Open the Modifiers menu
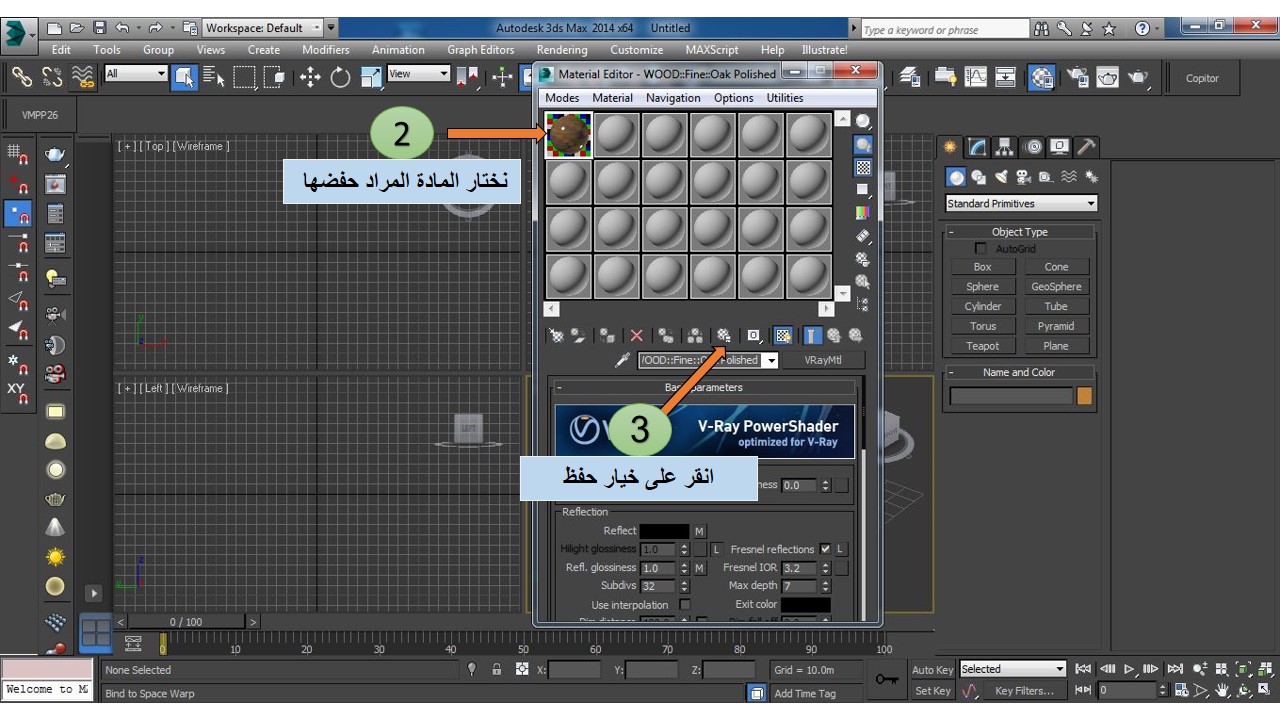Screen dimensions: 1280x720 coord(326,50)
